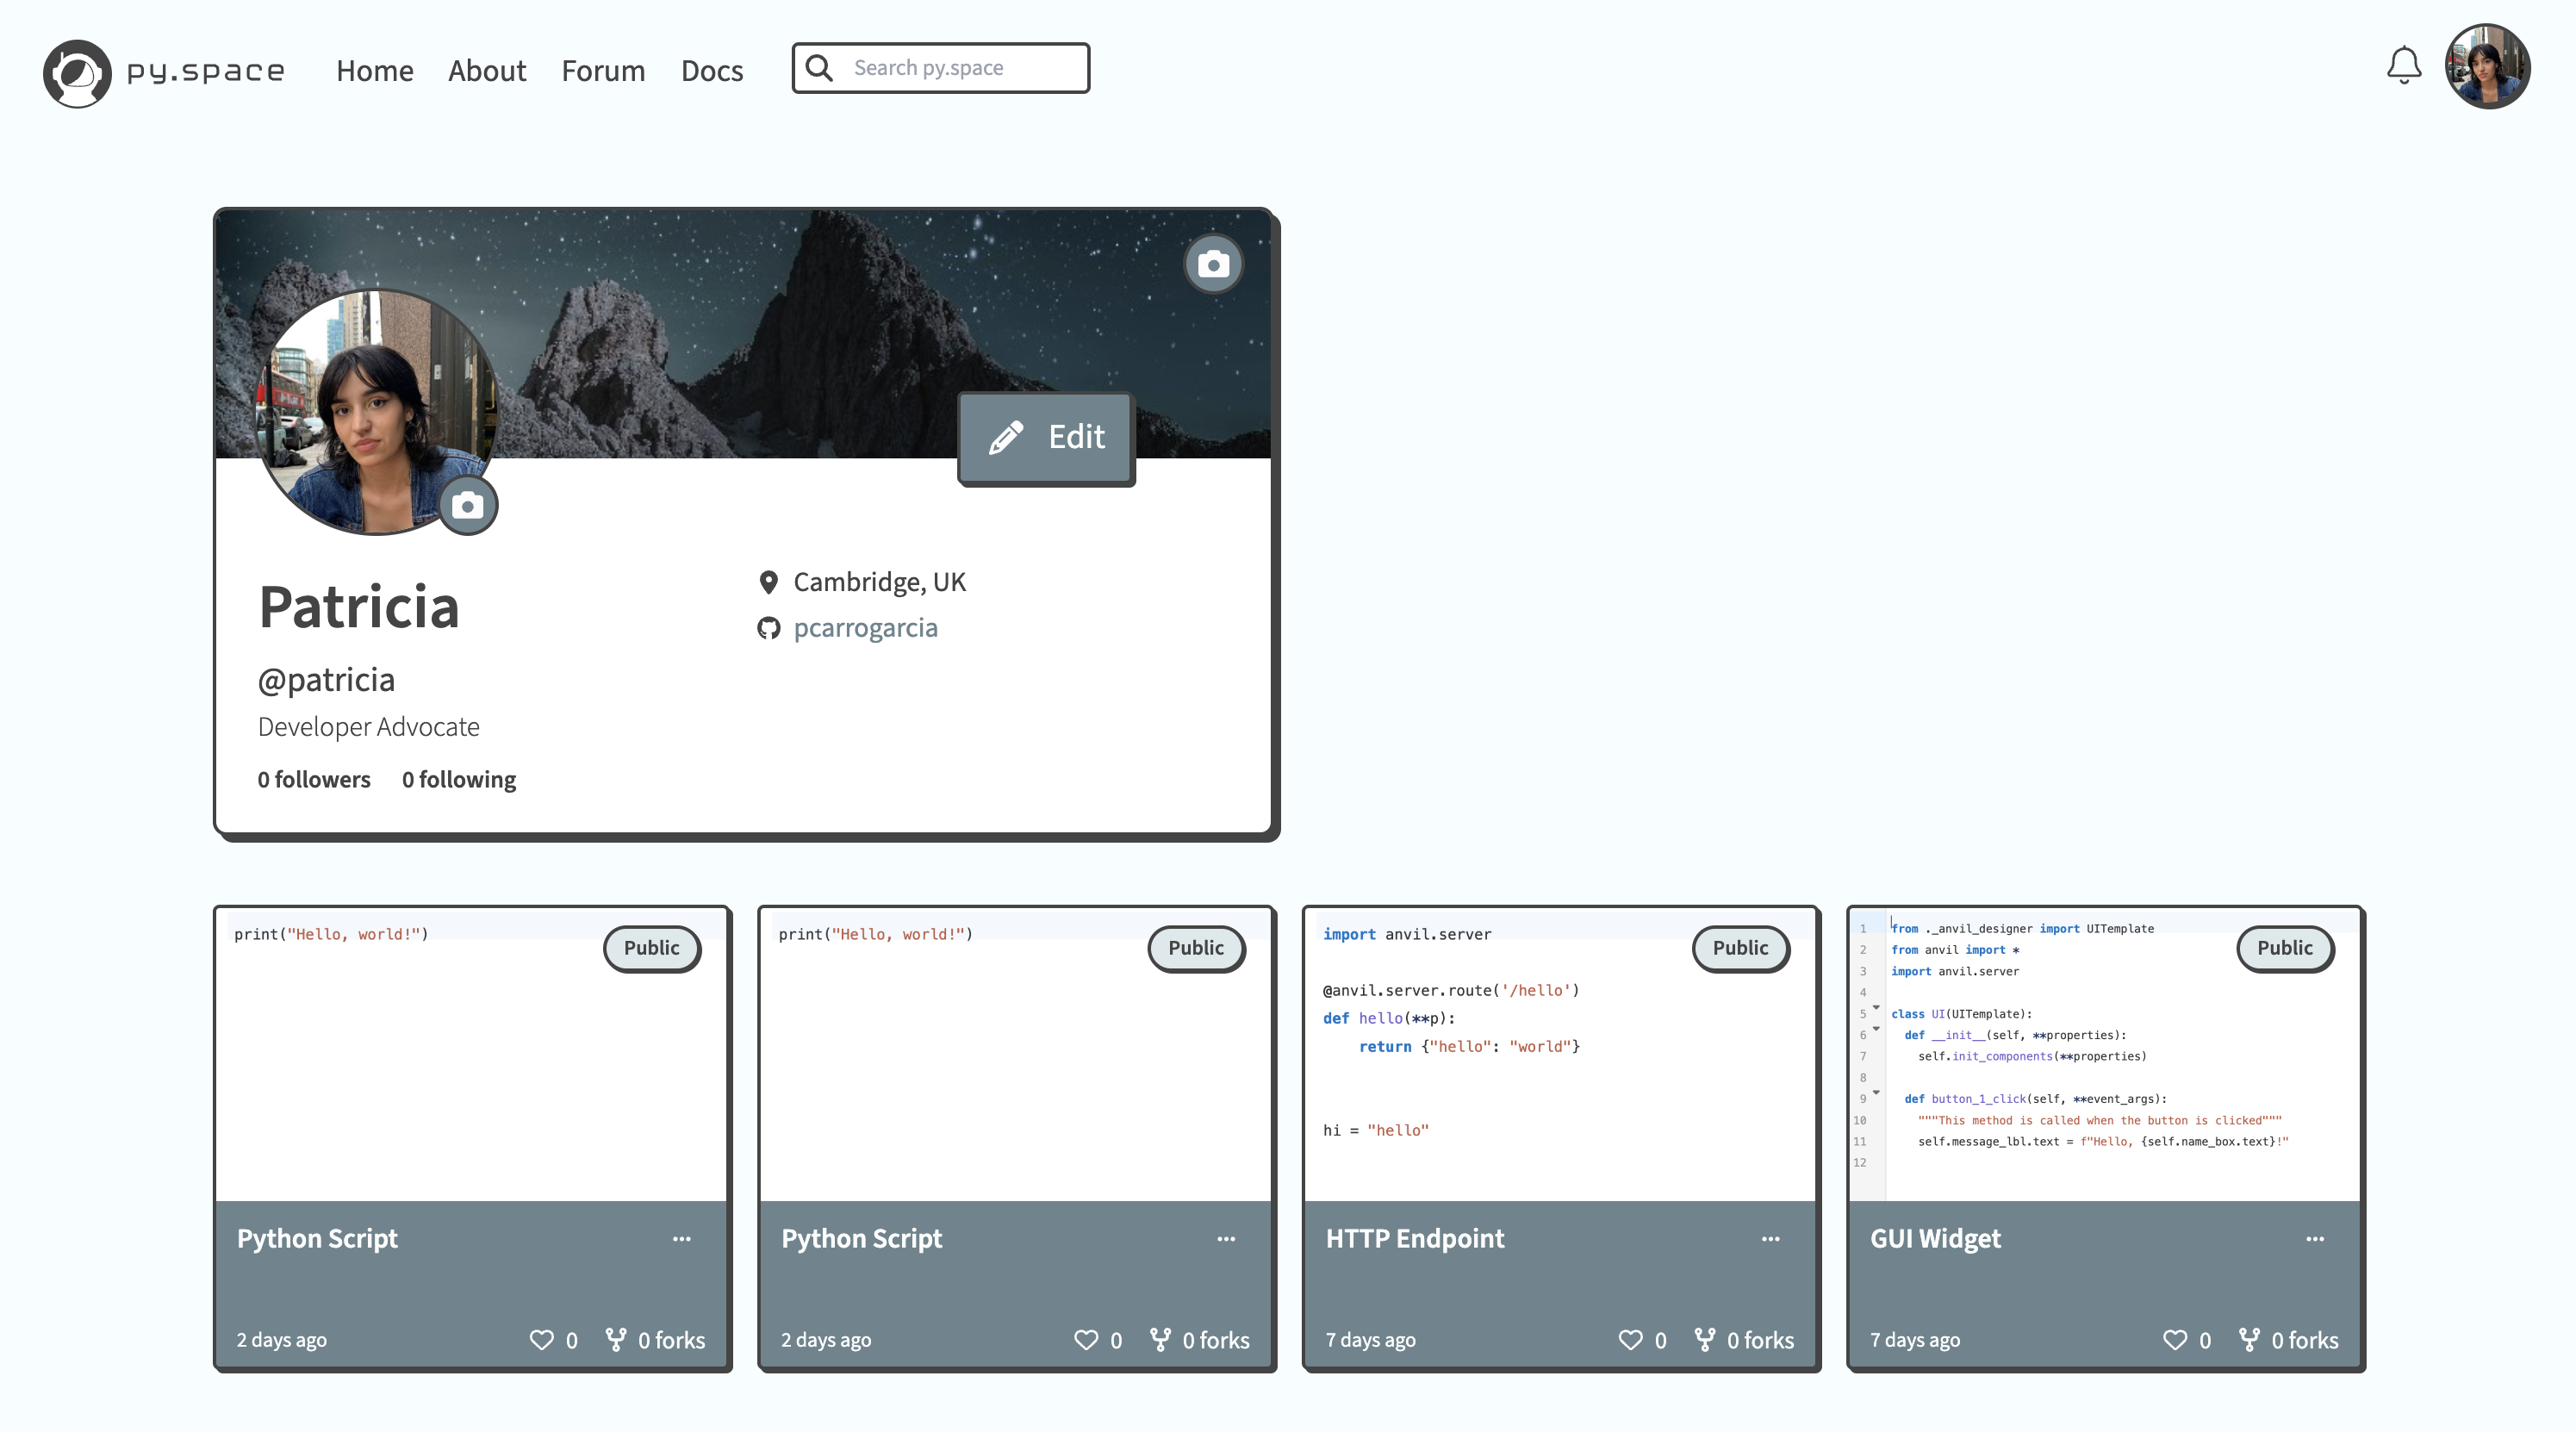The image size is (2576, 1432).
Task: Open the About page
Action: click(x=487, y=71)
